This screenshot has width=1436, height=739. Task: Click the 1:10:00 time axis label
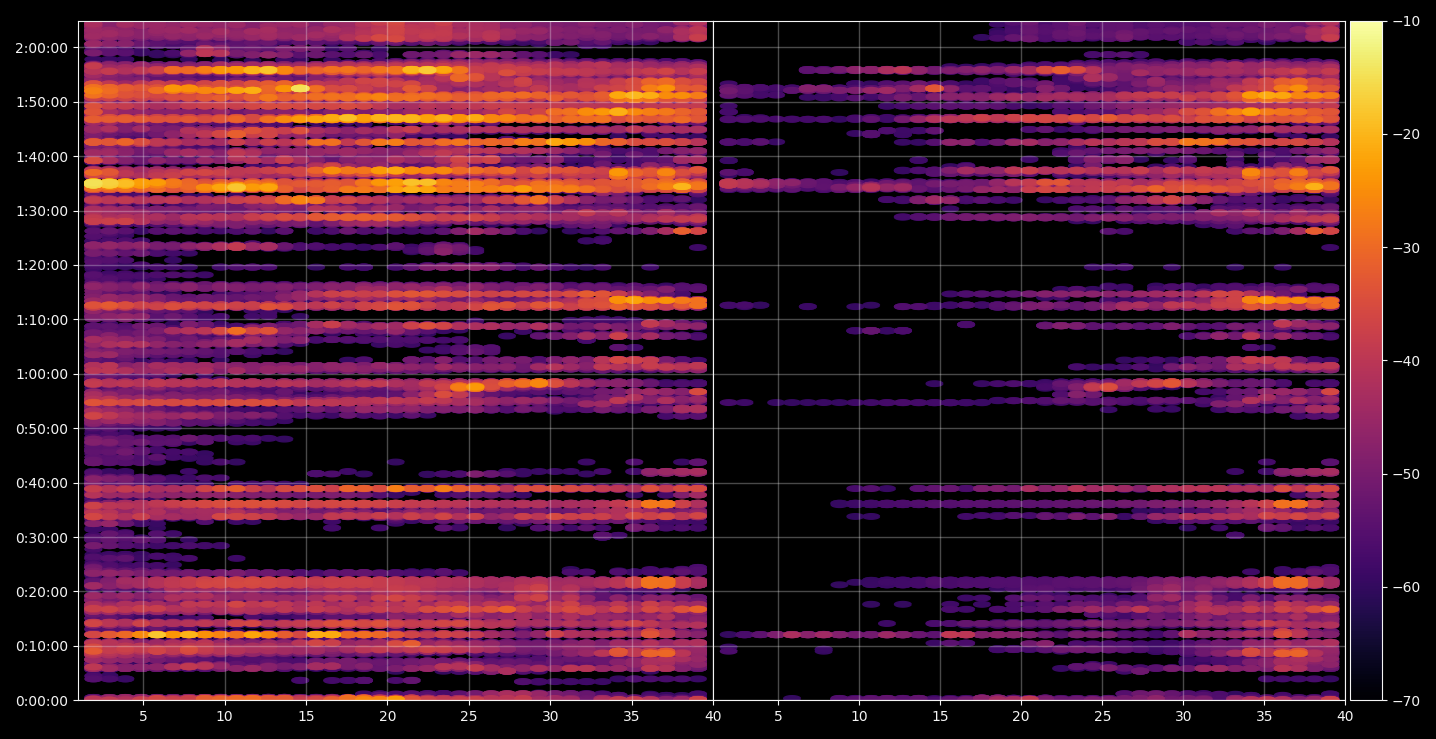[42, 320]
